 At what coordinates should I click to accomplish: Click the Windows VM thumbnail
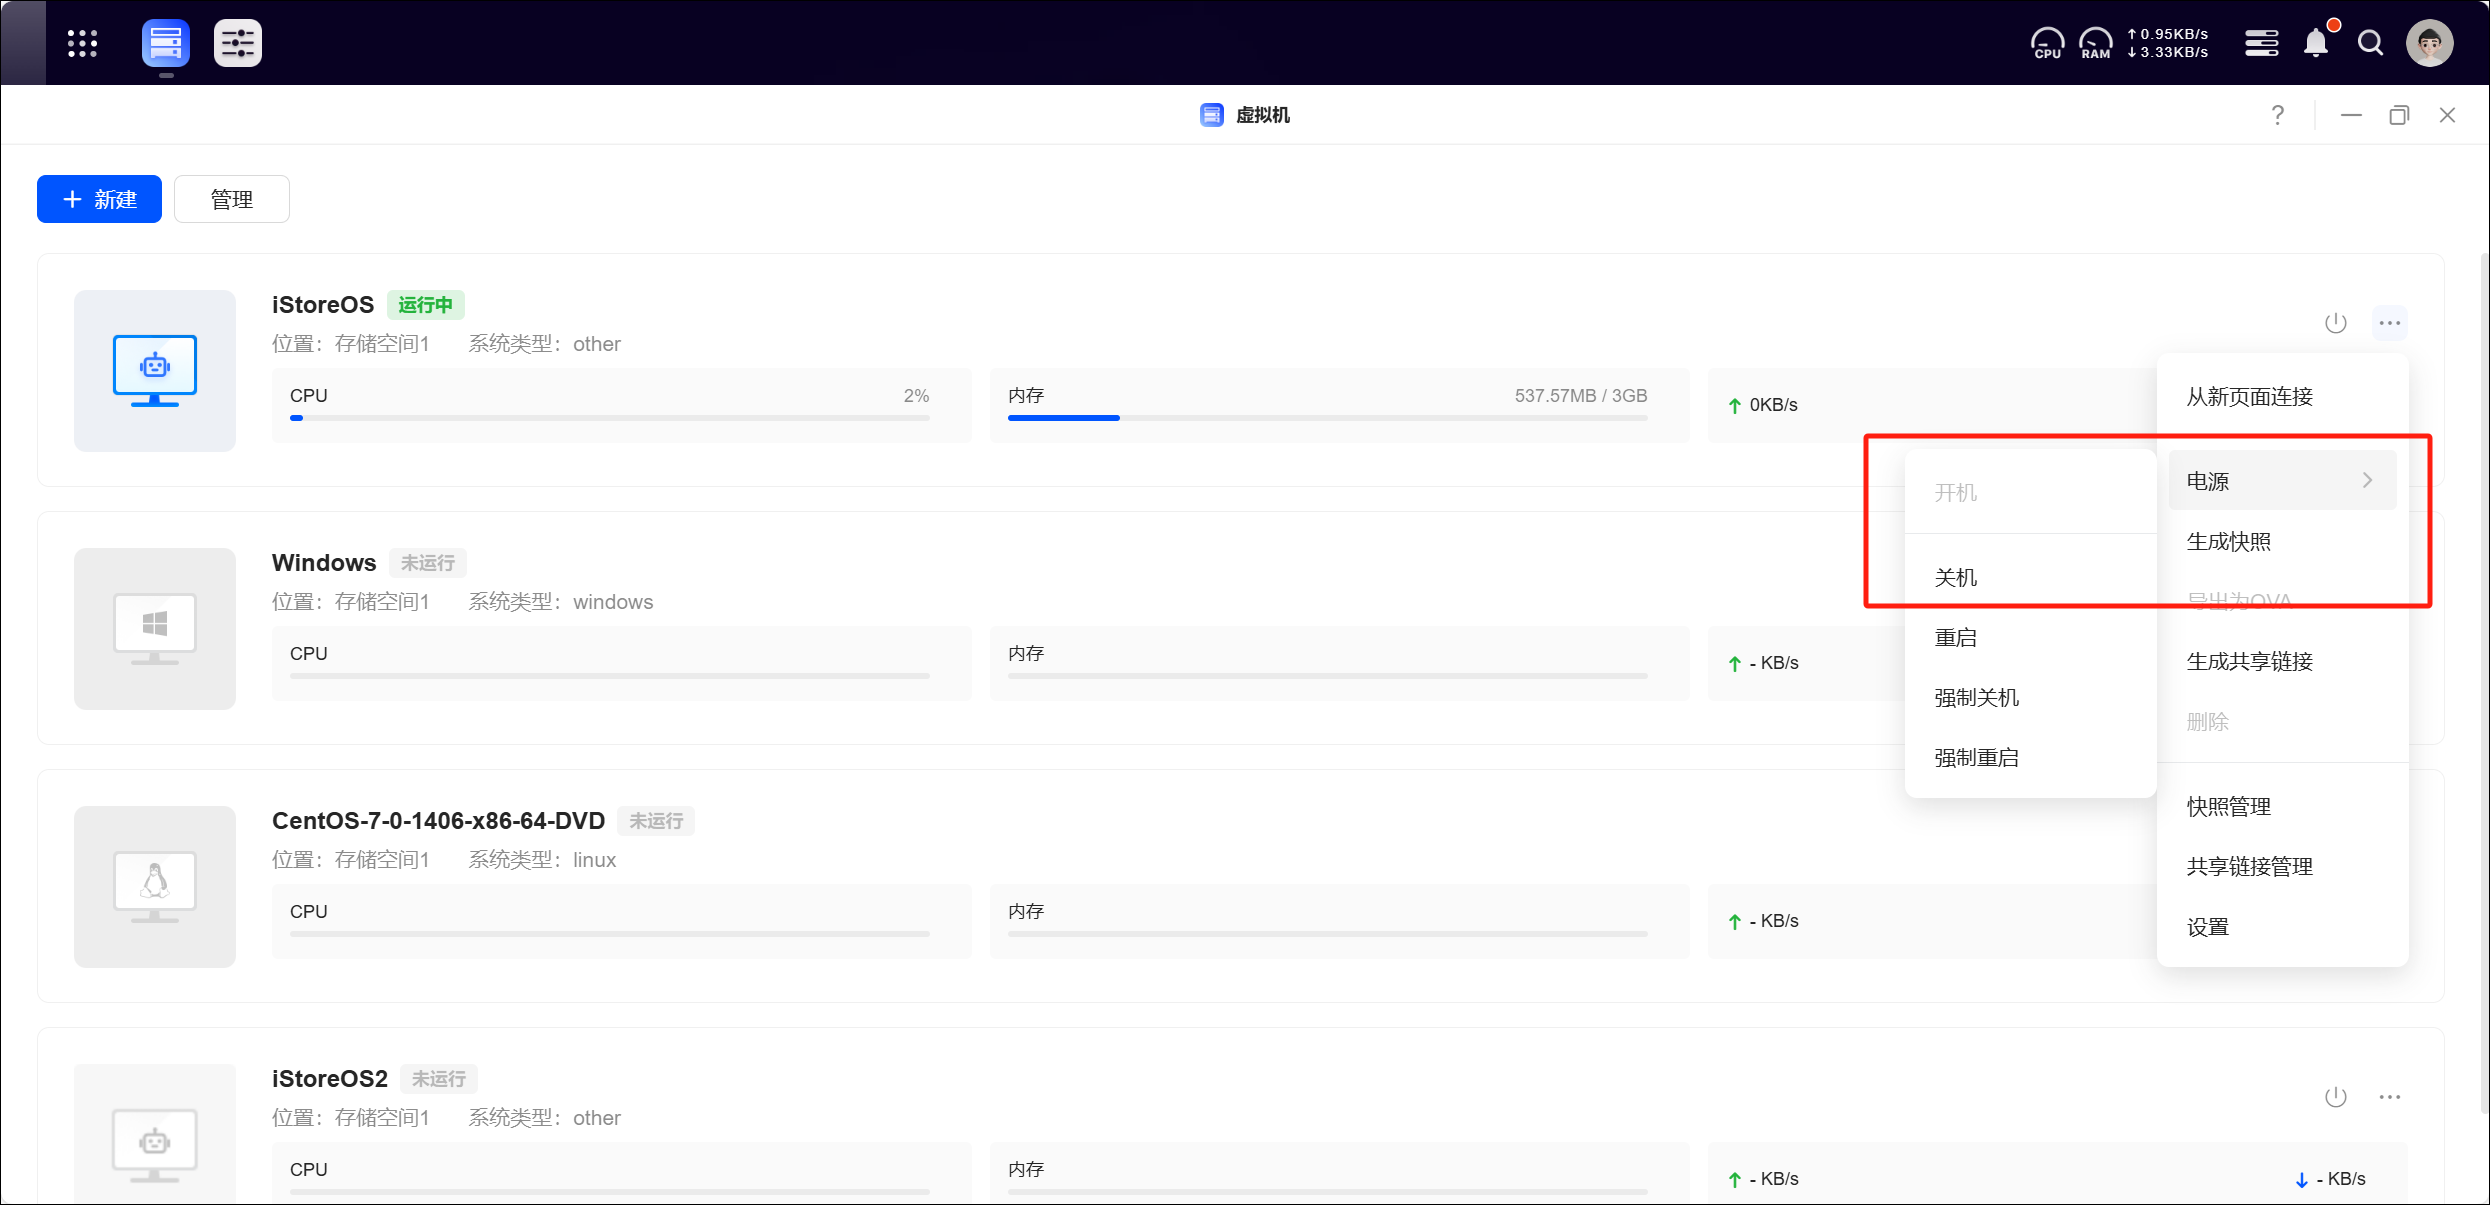coord(155,629)
